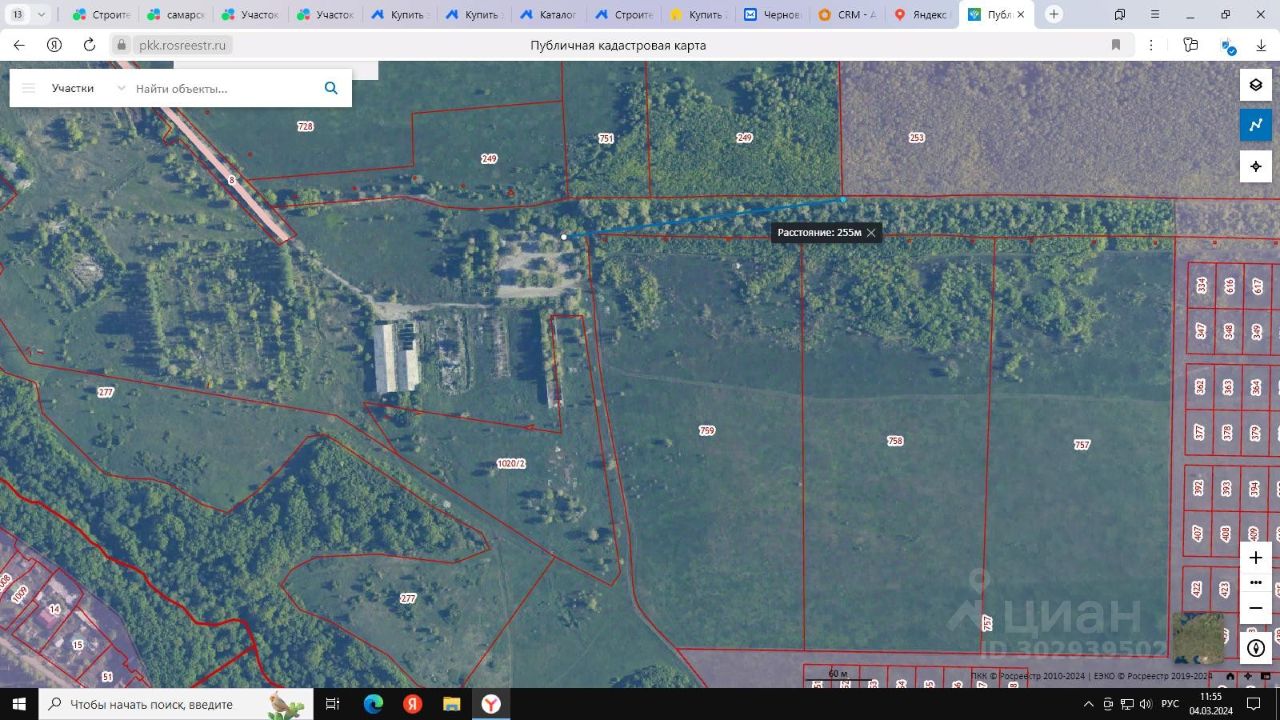Open the volume control in the tray

pos(1146,704)
